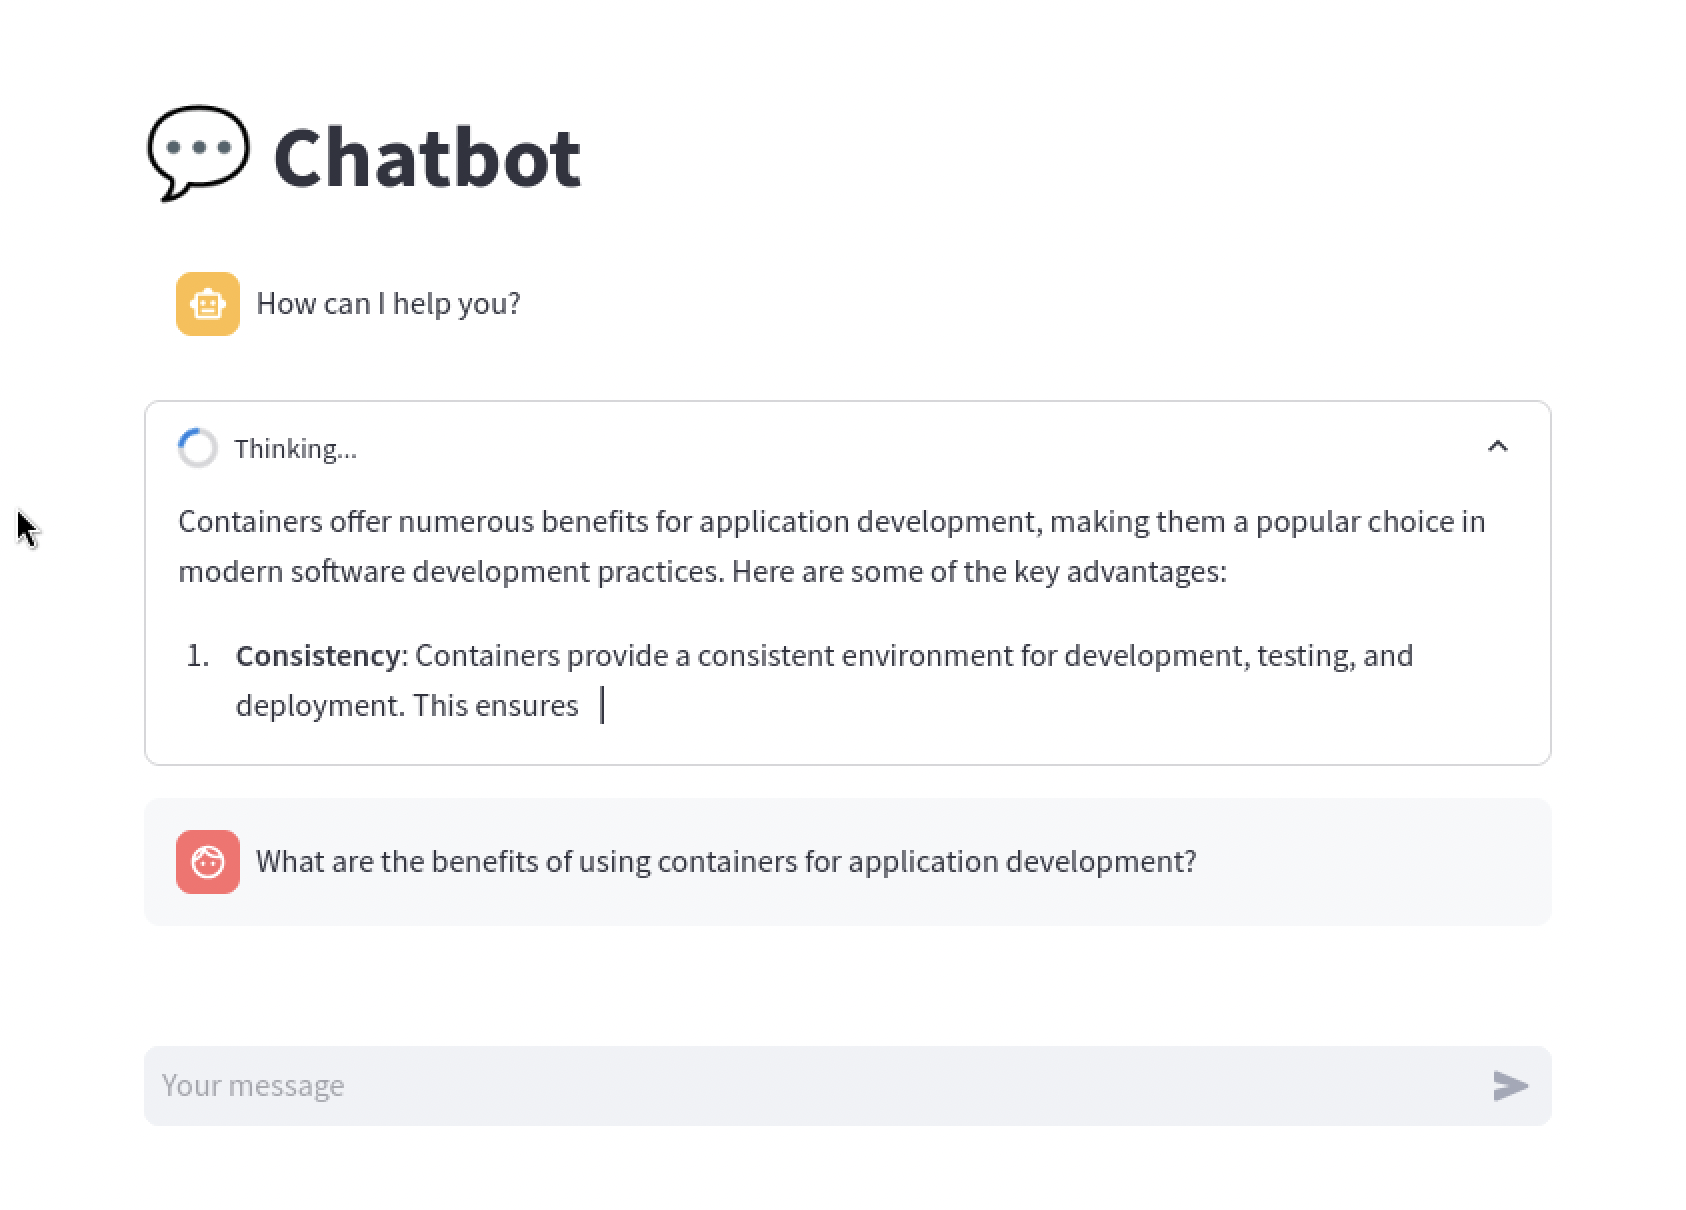Click the "deployment. This ensures" streaming text
The width and height of the screenshot is (1686, 1210).
(x=407, y=706)
